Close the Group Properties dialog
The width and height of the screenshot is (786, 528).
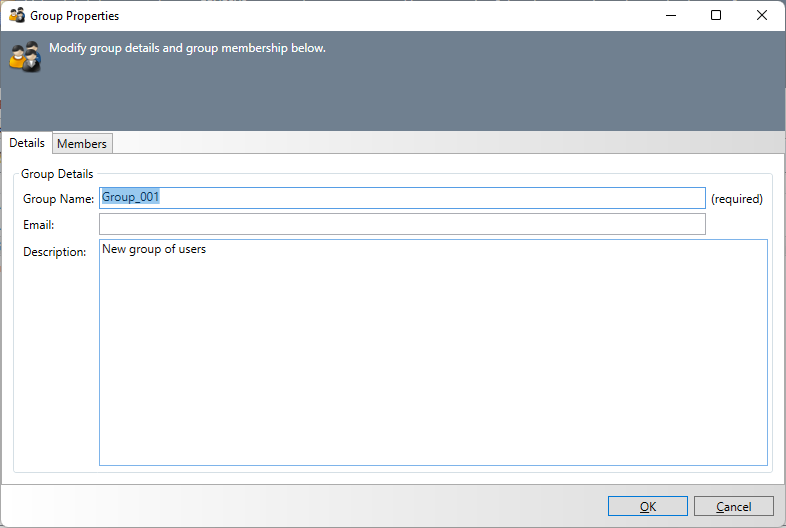pyautogui.click(x=762, y=15)
